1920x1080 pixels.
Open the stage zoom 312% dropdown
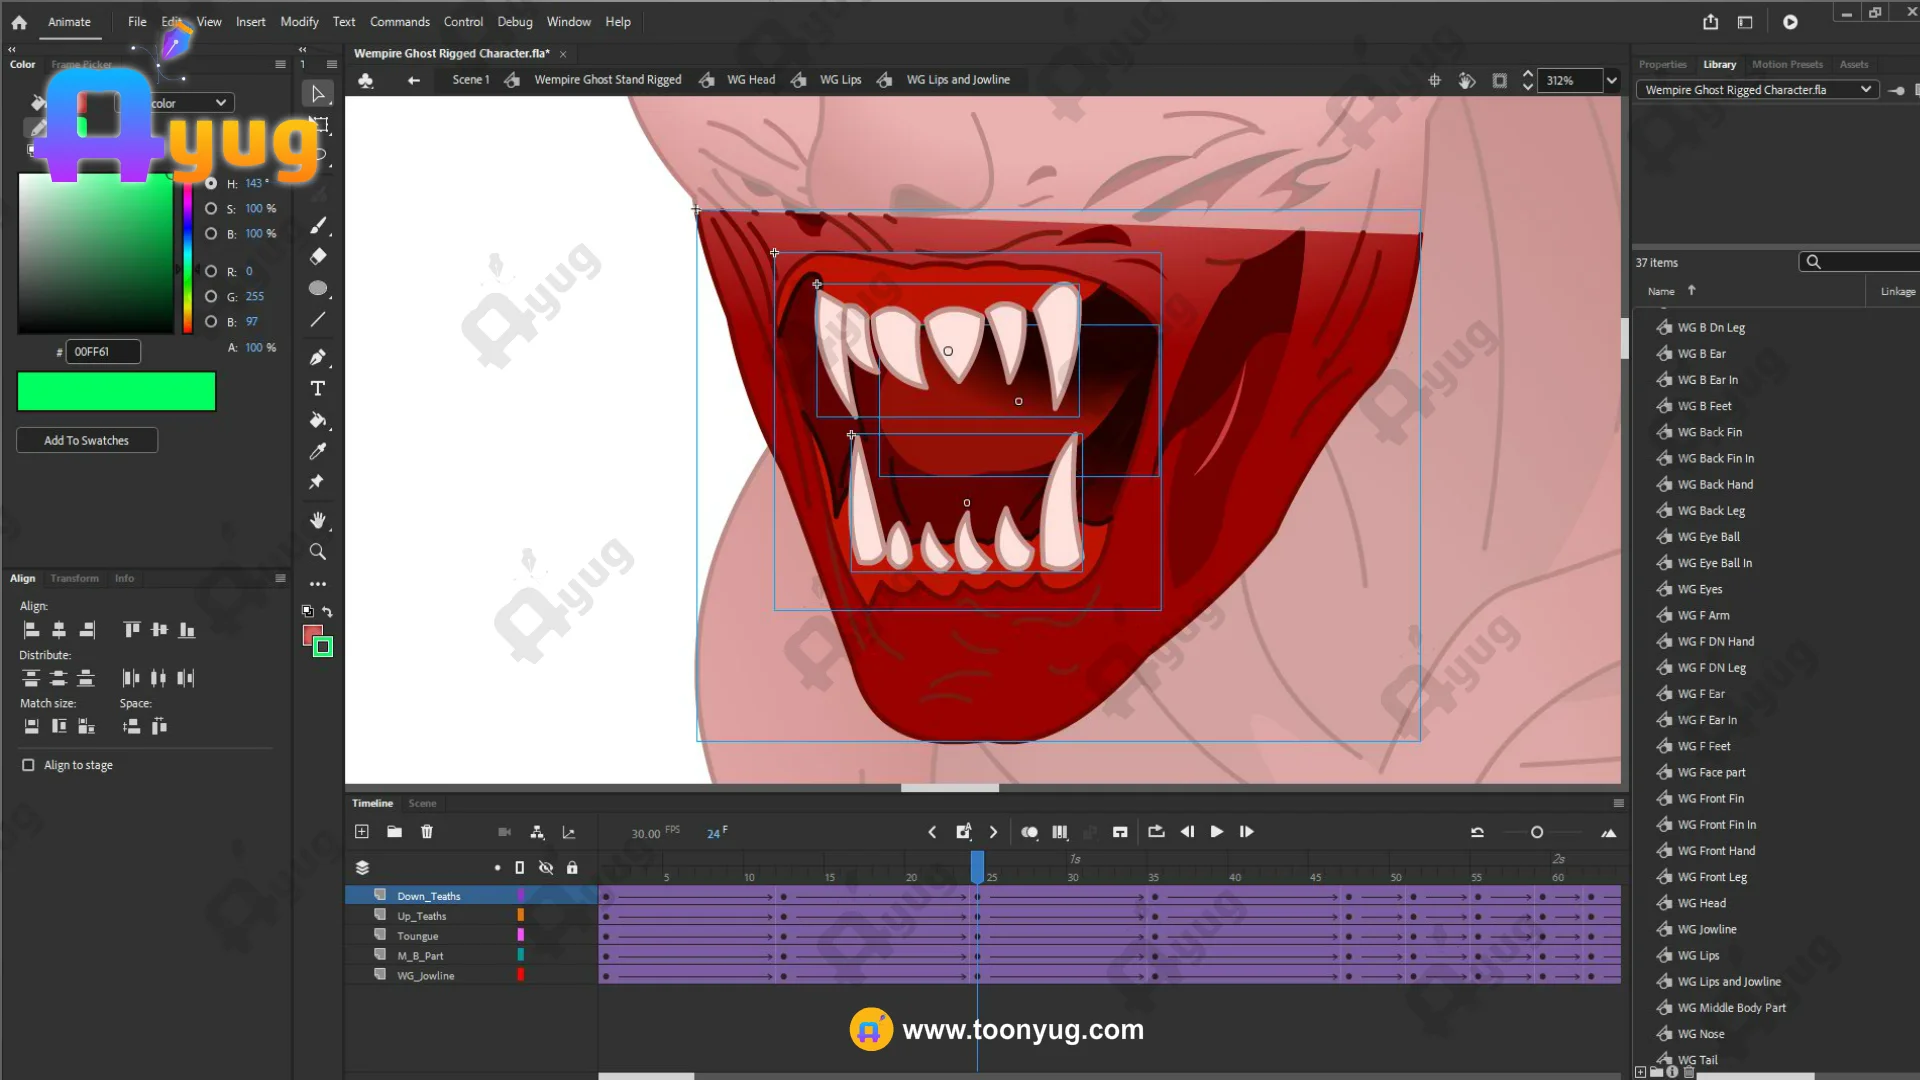click(x=1611, y=80)
